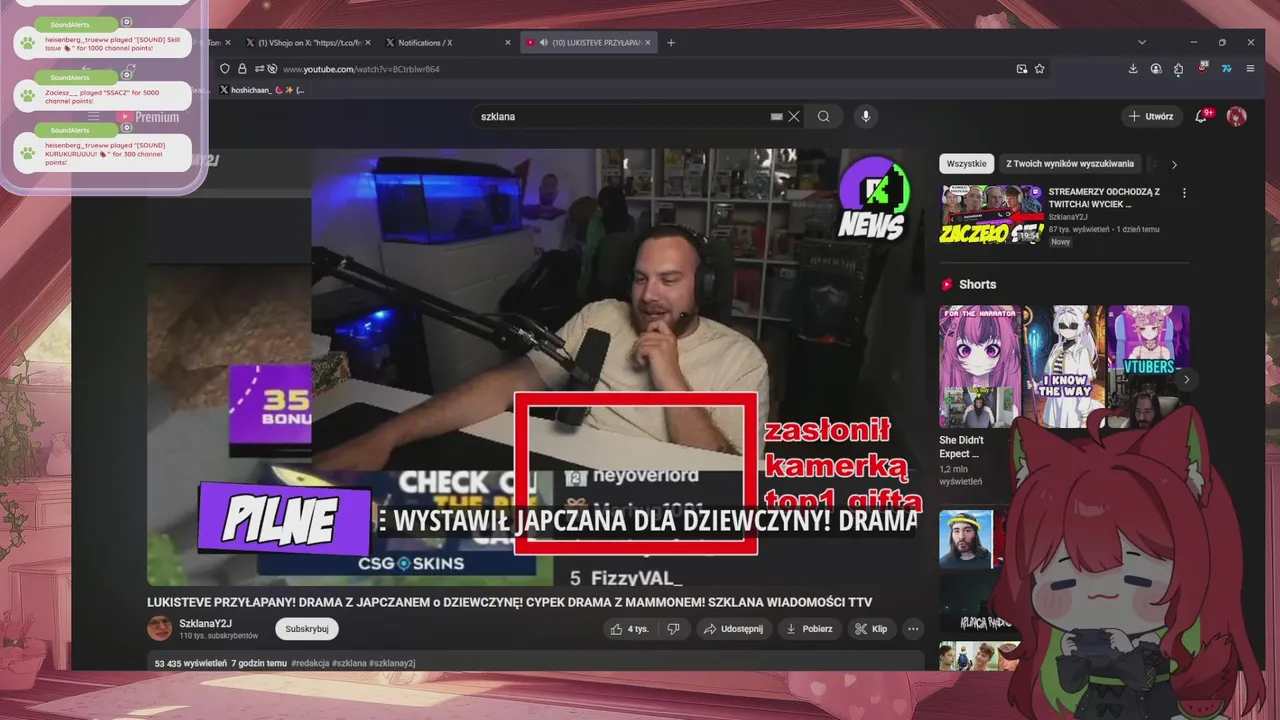Click the YouTube search magnifier button
This screenshot has height=720, width=1280.
823,116
